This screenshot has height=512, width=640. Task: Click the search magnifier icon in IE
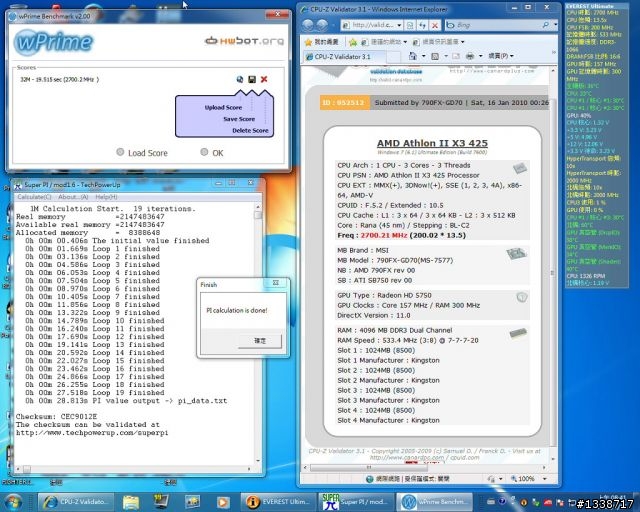click(546, 25)
